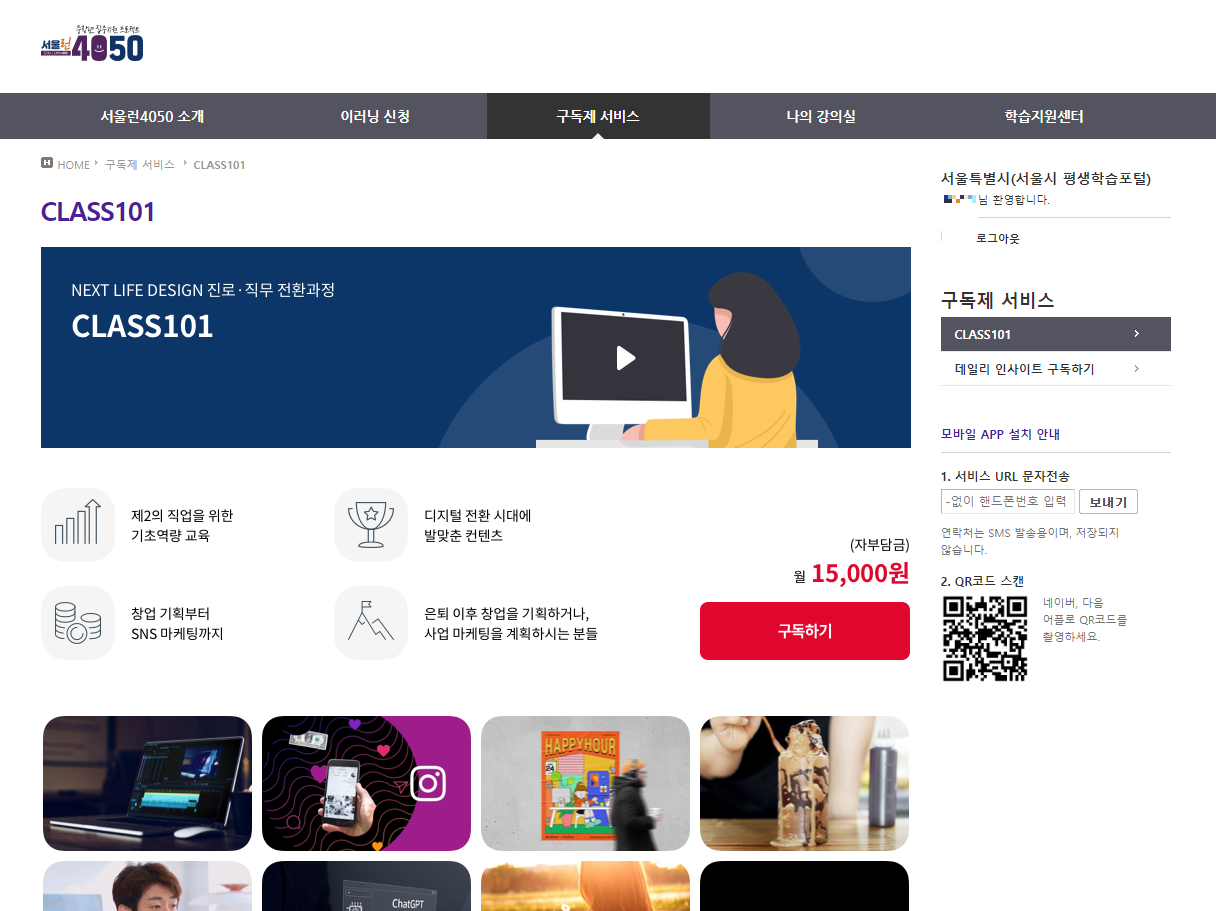Viewport: 1216px width, 911px height.
Task: Click the bar chart growth icon
Action: click(x=78, y=525)
